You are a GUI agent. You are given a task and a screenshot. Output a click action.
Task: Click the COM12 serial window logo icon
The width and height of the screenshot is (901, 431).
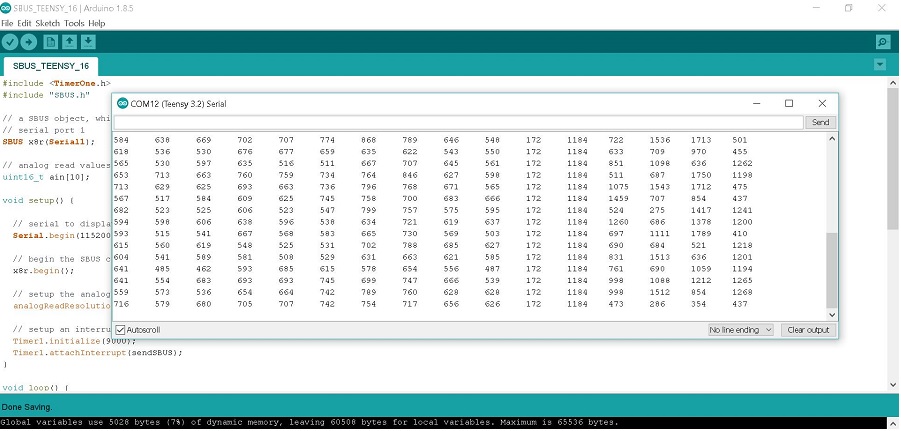click(123, 103)
